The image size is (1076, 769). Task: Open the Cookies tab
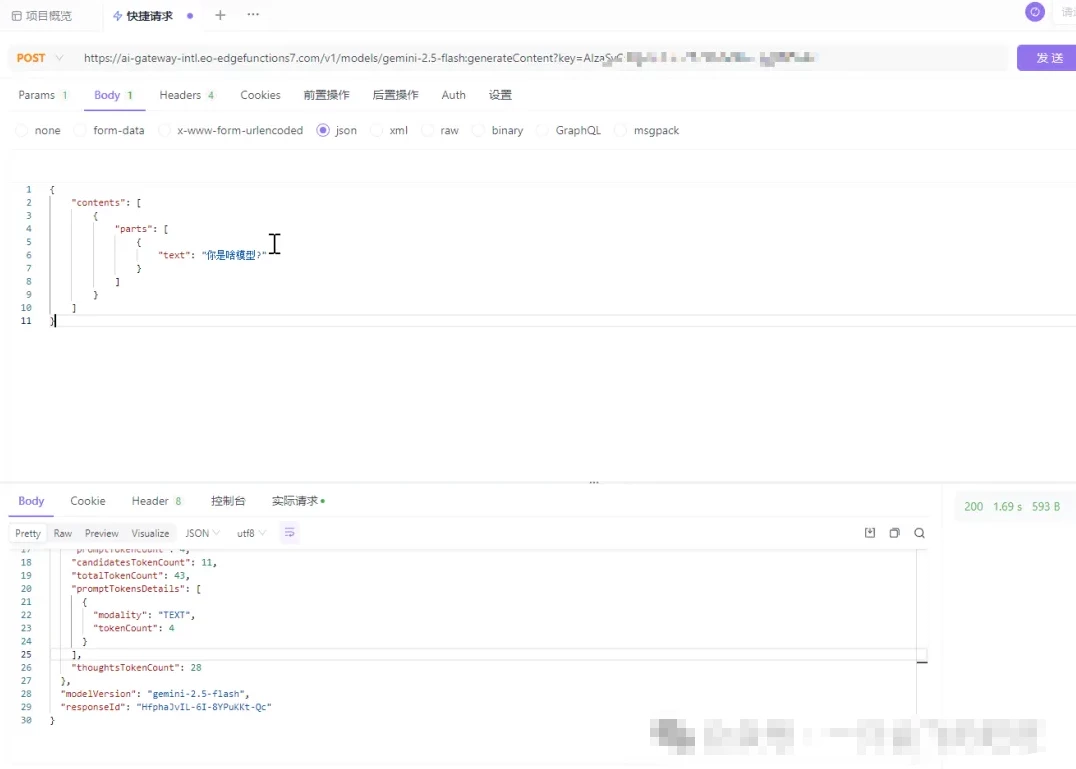(260, 95)
